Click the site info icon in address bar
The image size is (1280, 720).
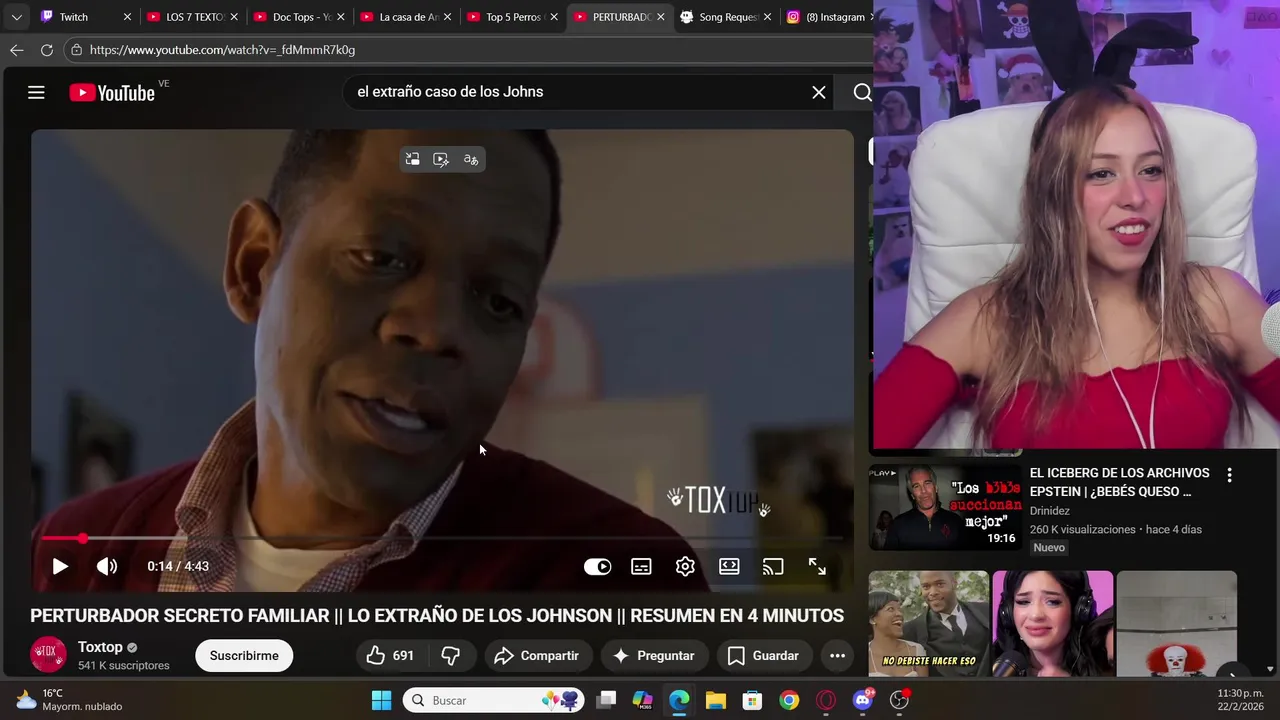[77, 50]
